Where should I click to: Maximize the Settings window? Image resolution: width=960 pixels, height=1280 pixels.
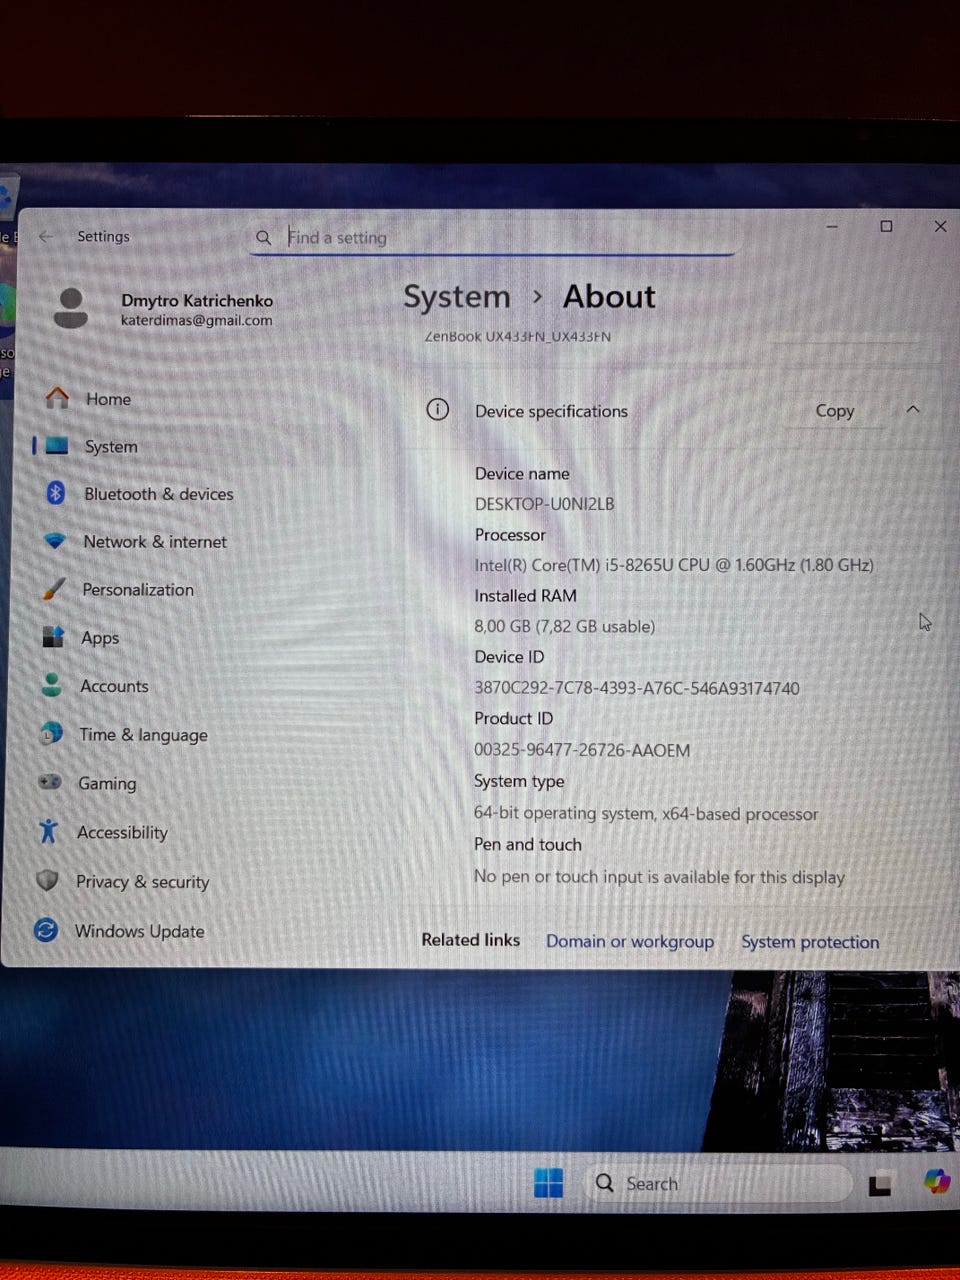[886, 227]
